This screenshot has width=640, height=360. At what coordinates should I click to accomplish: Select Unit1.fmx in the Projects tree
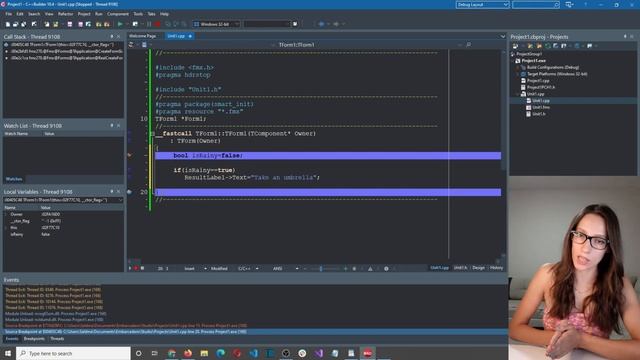click(540, 107)
